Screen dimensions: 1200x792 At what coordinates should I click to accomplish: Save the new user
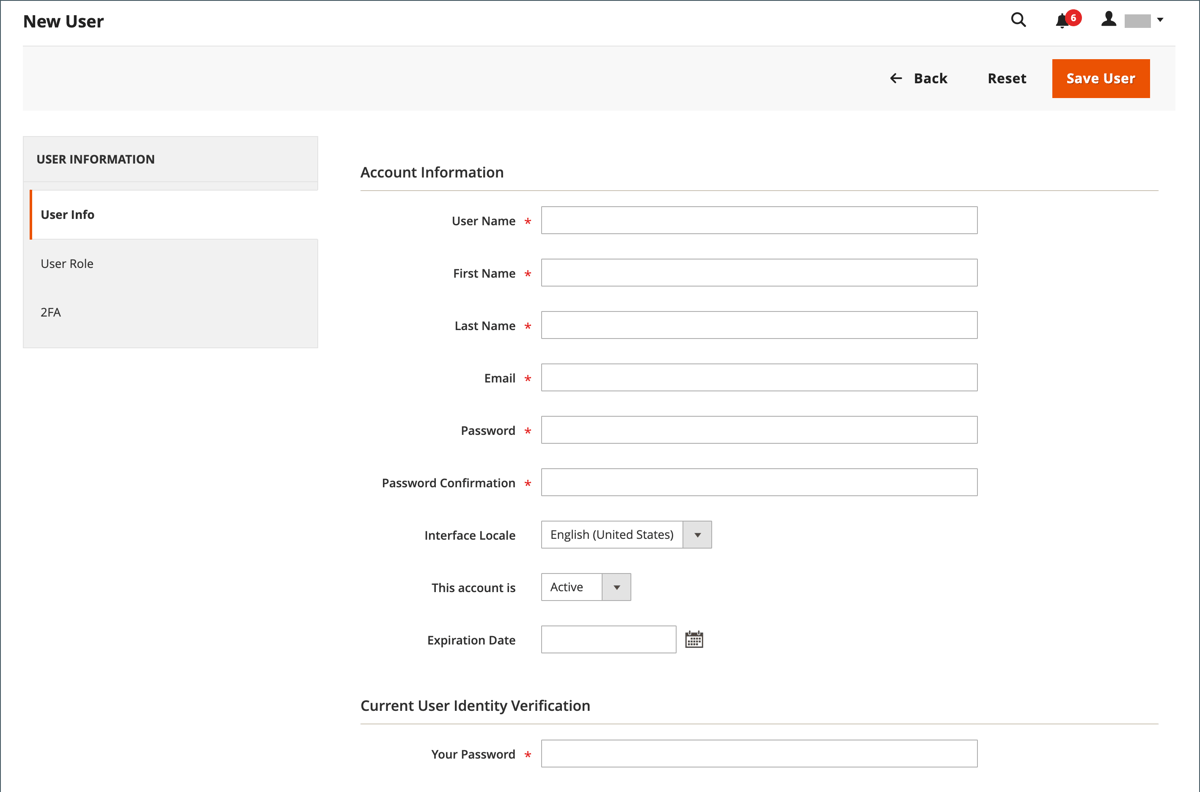pos(1100,78)
